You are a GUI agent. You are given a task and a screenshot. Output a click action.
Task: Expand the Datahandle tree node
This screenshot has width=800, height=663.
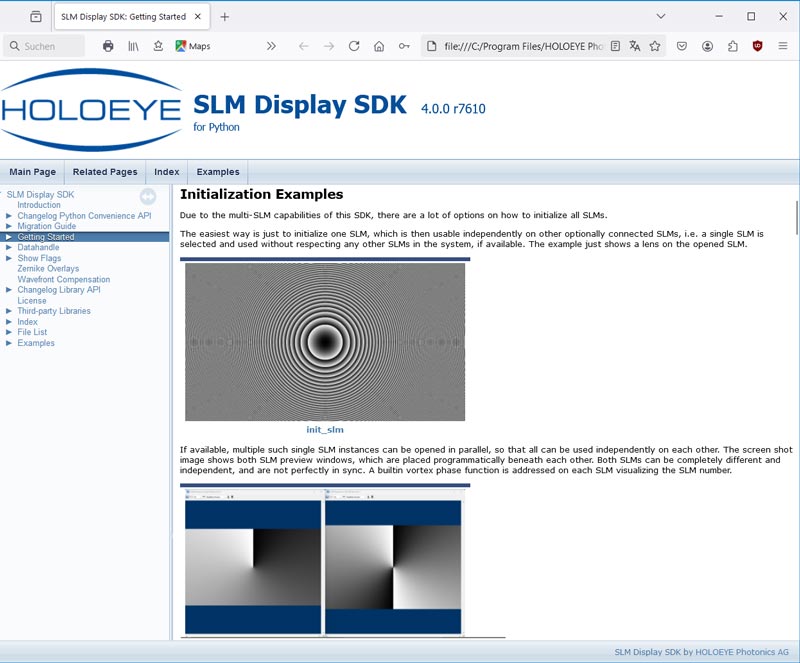click(x=9, y=248)
